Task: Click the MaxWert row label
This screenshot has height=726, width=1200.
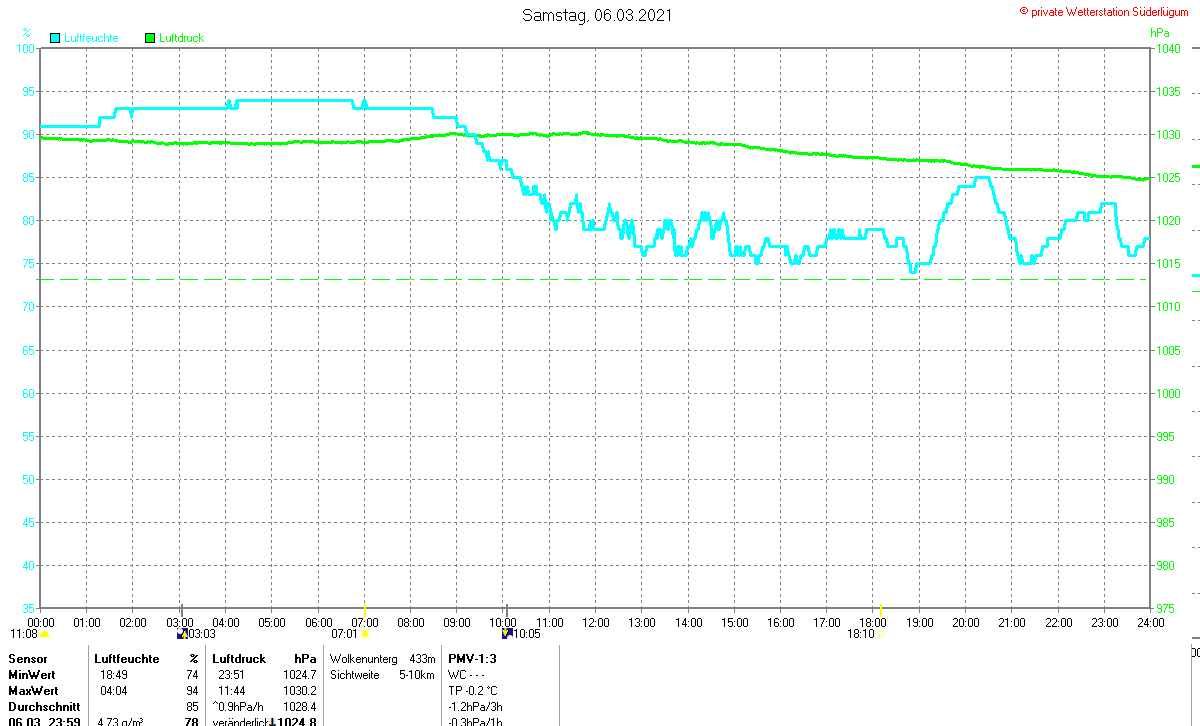Action: pyautogui.click(x=31, y=691)
